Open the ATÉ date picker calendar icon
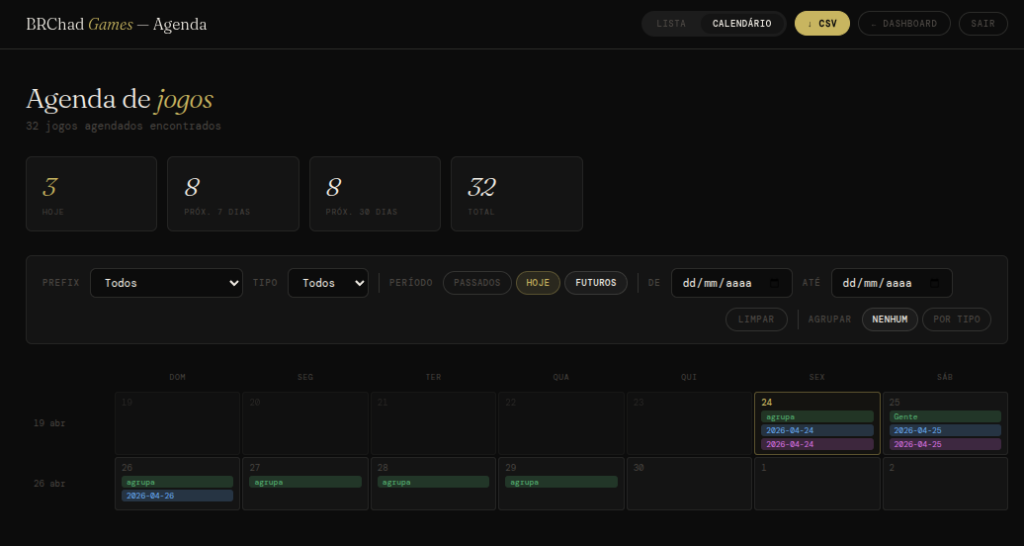The height and width of the screenshot is (546, 1024). point(935,283)
